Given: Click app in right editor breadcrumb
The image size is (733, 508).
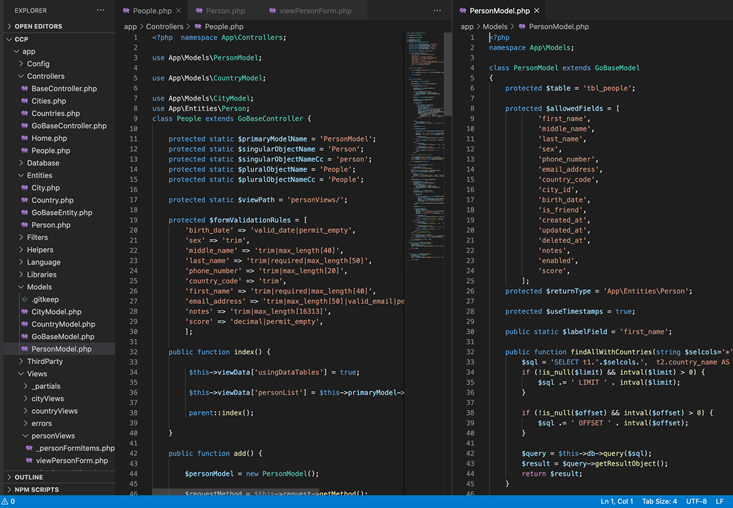Looking at the screenshot, I should (x=467, y=27).
